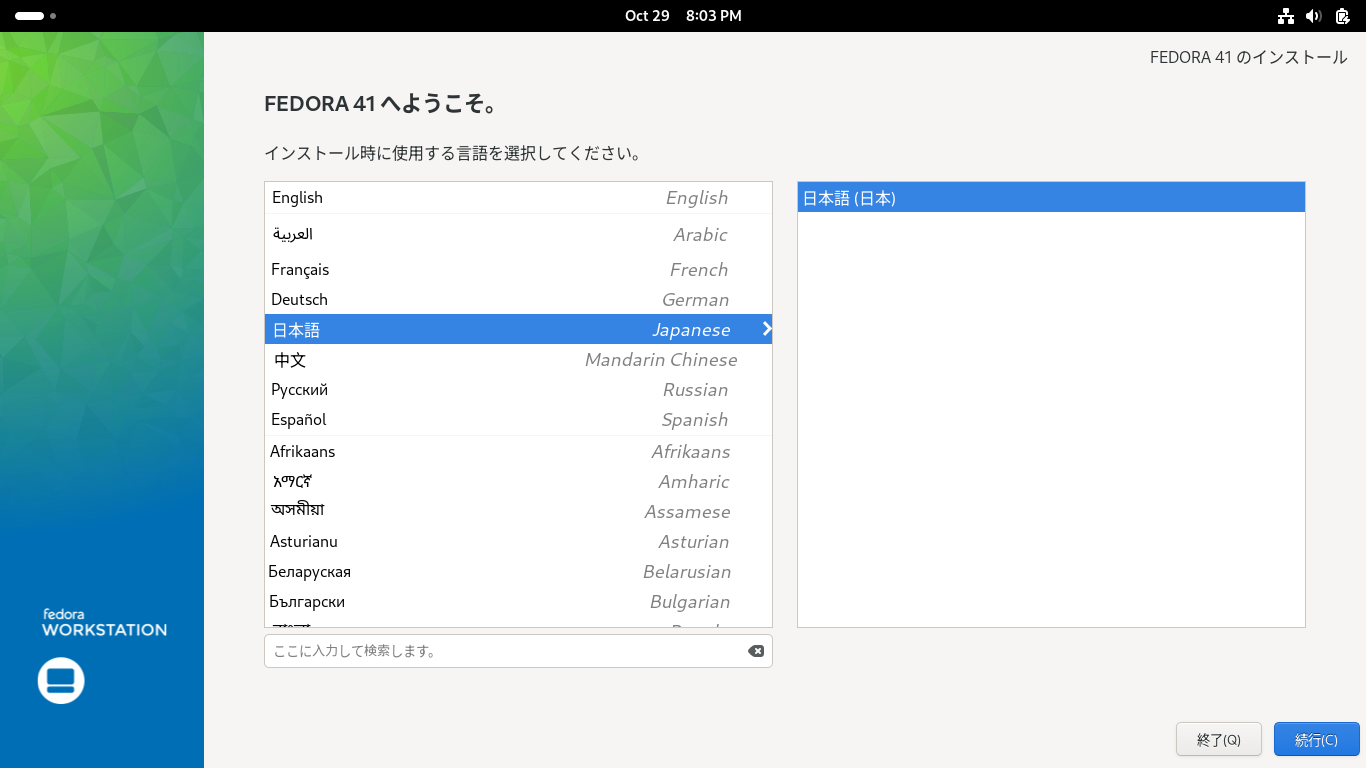Select the Assamese language row
The width and height of the screenshot is (1366, 768).
coord(518,512)
